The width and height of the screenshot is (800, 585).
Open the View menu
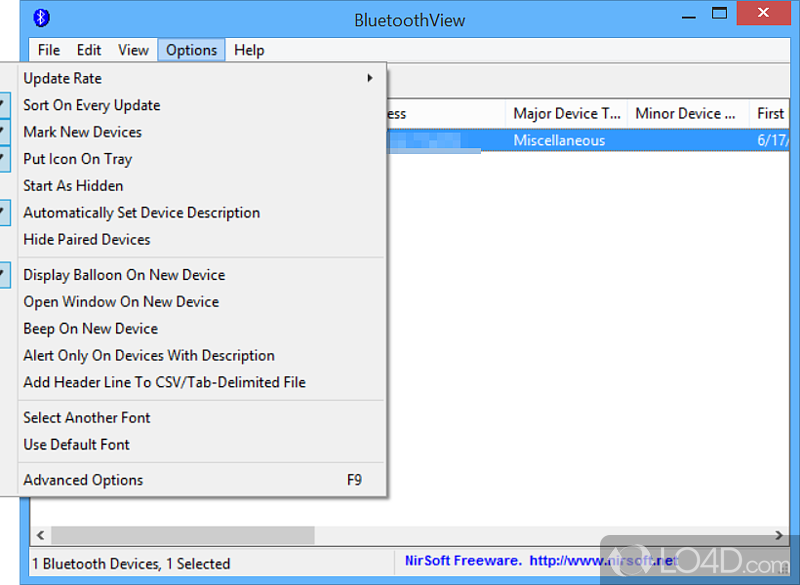133,50
